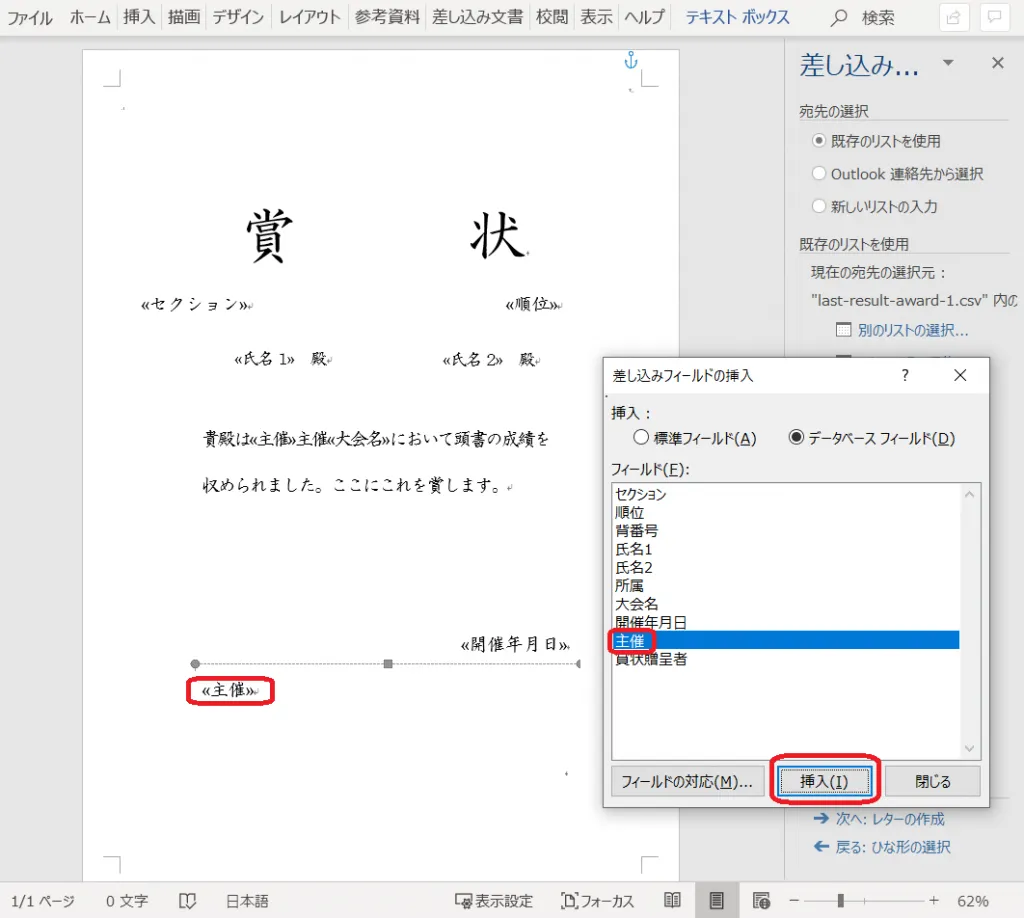Select the Print Layout view icon
1024x918 pixels.
(716, 900)
